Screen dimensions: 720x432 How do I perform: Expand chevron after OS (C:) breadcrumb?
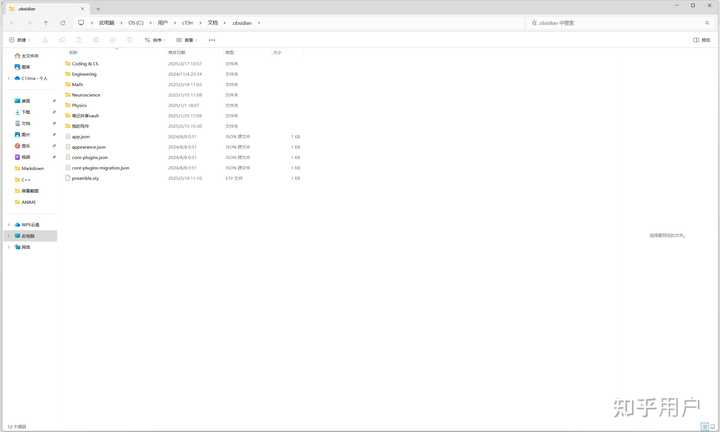(151, 22)
